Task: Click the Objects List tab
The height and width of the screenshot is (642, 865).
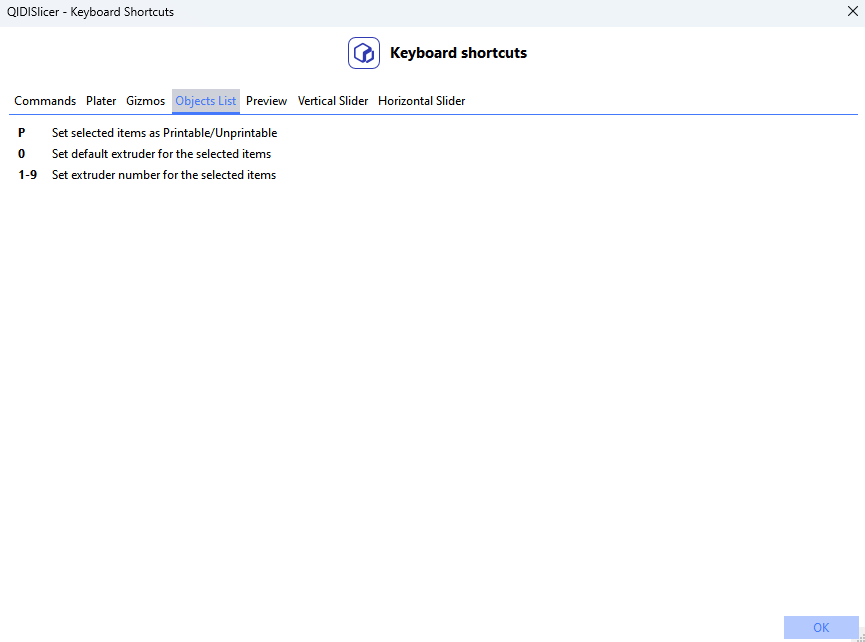Action: [x=206, y=101]
